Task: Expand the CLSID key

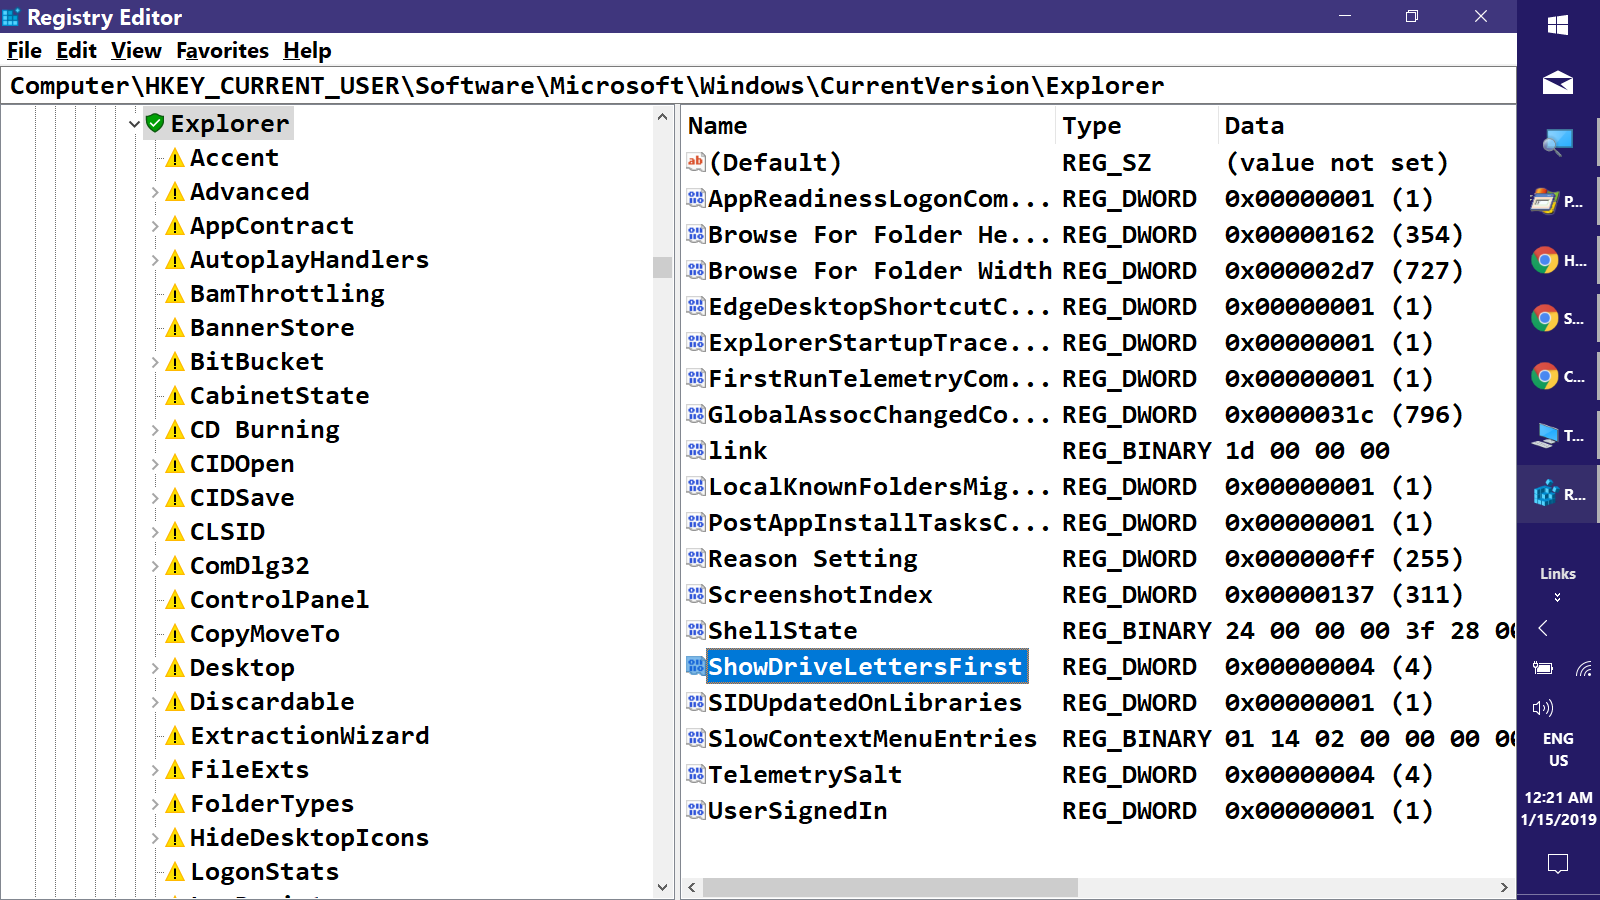Action: [155, 532]
